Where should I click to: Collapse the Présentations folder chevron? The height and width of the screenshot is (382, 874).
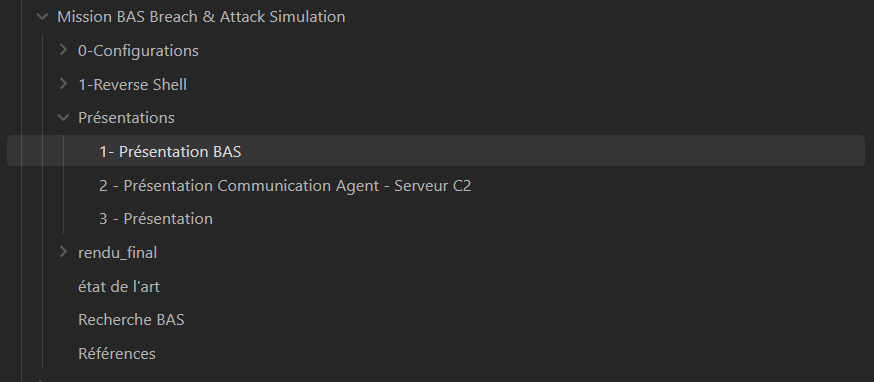(x=63, y=118)
